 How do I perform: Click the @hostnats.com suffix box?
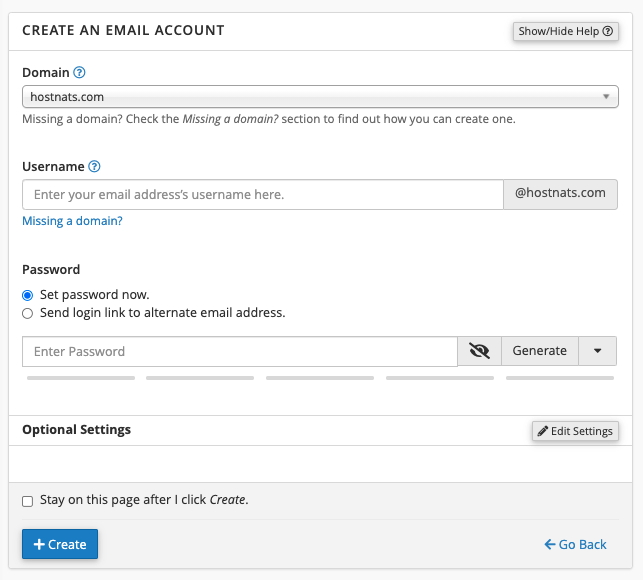coord(560,194)
